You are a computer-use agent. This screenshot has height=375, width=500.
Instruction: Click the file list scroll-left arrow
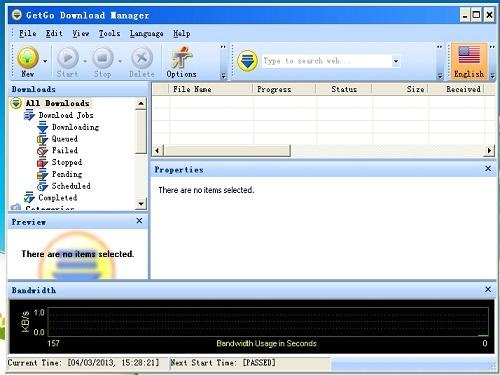point(158,150)
